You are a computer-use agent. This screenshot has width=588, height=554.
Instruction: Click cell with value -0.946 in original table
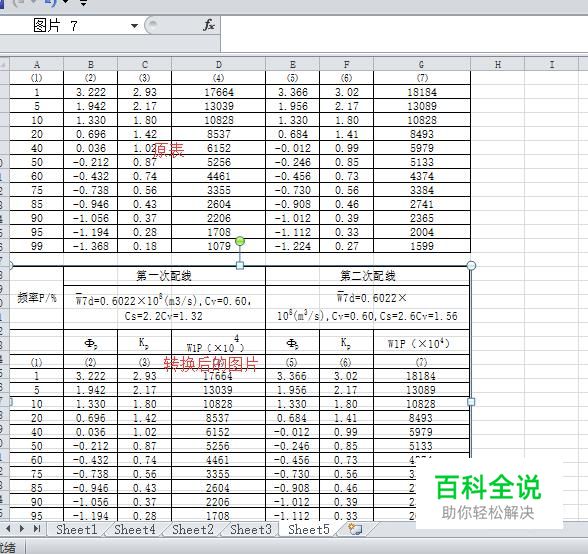(x=90, y=204)
